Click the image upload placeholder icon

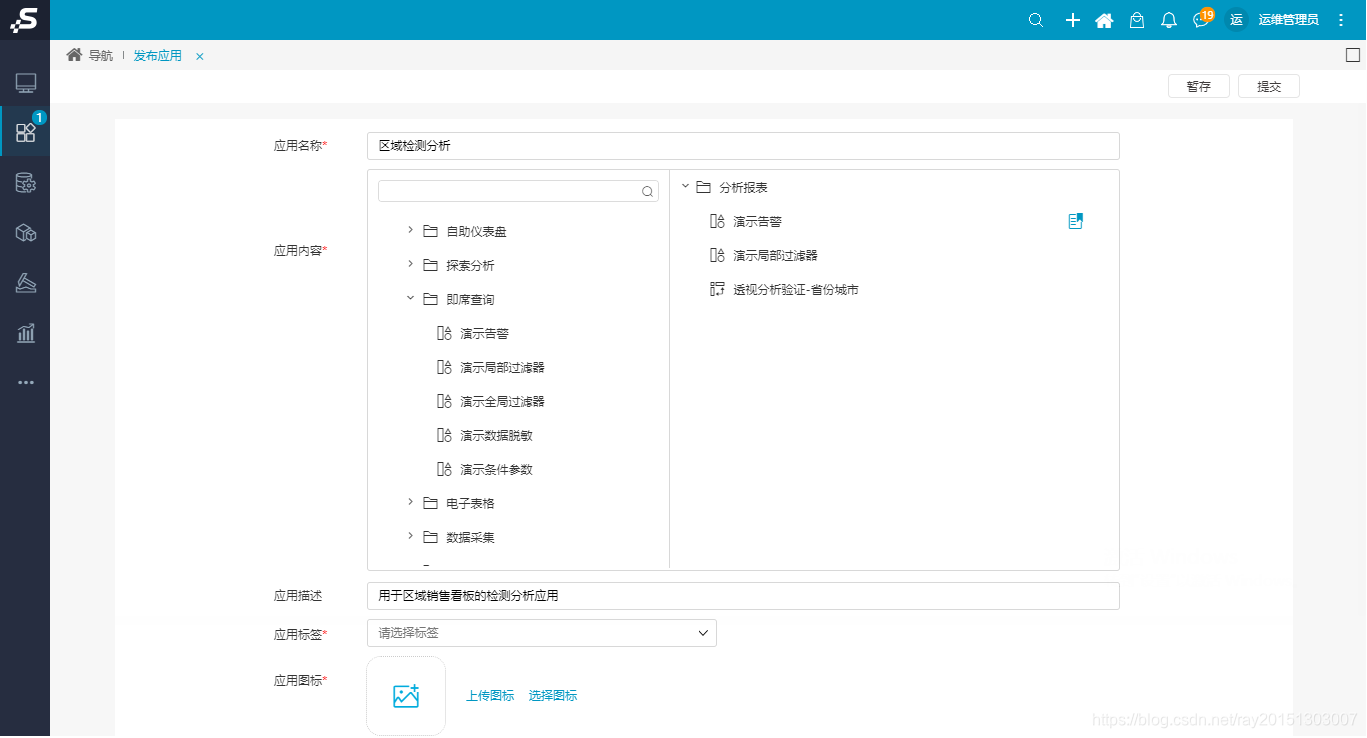pos(406,696)
